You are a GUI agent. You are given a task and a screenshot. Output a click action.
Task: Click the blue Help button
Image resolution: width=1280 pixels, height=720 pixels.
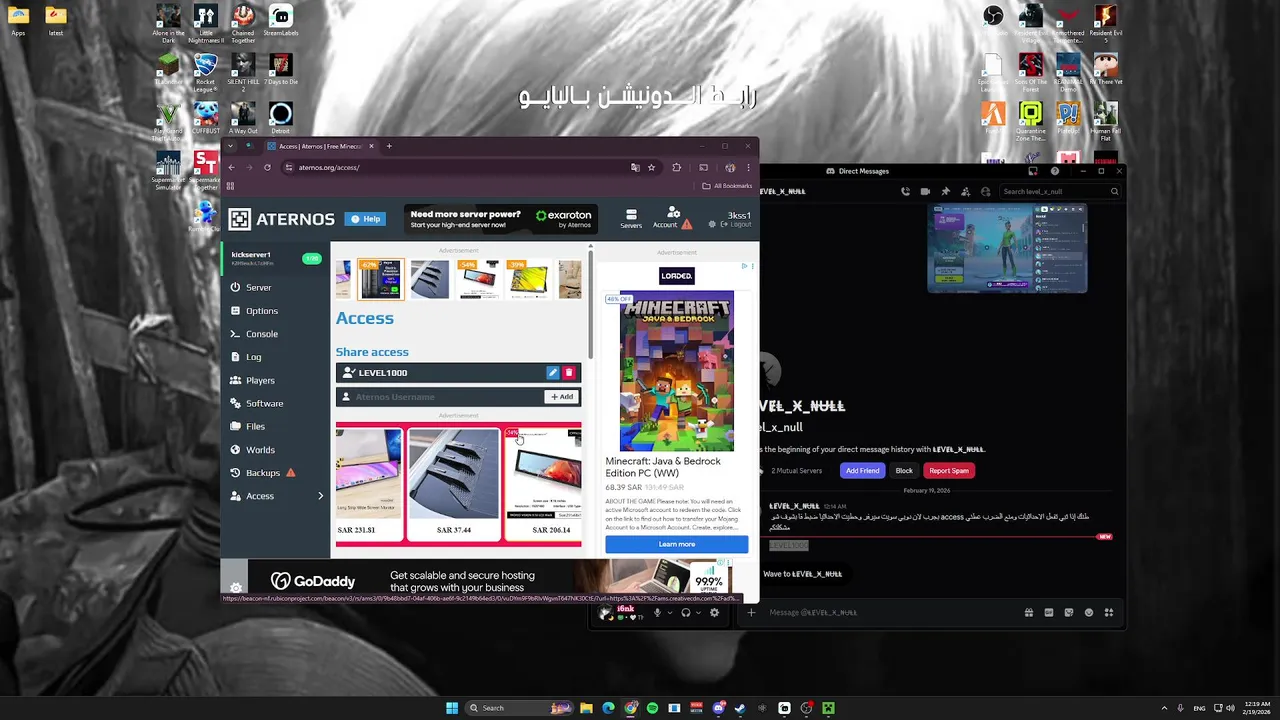[365, 219]
